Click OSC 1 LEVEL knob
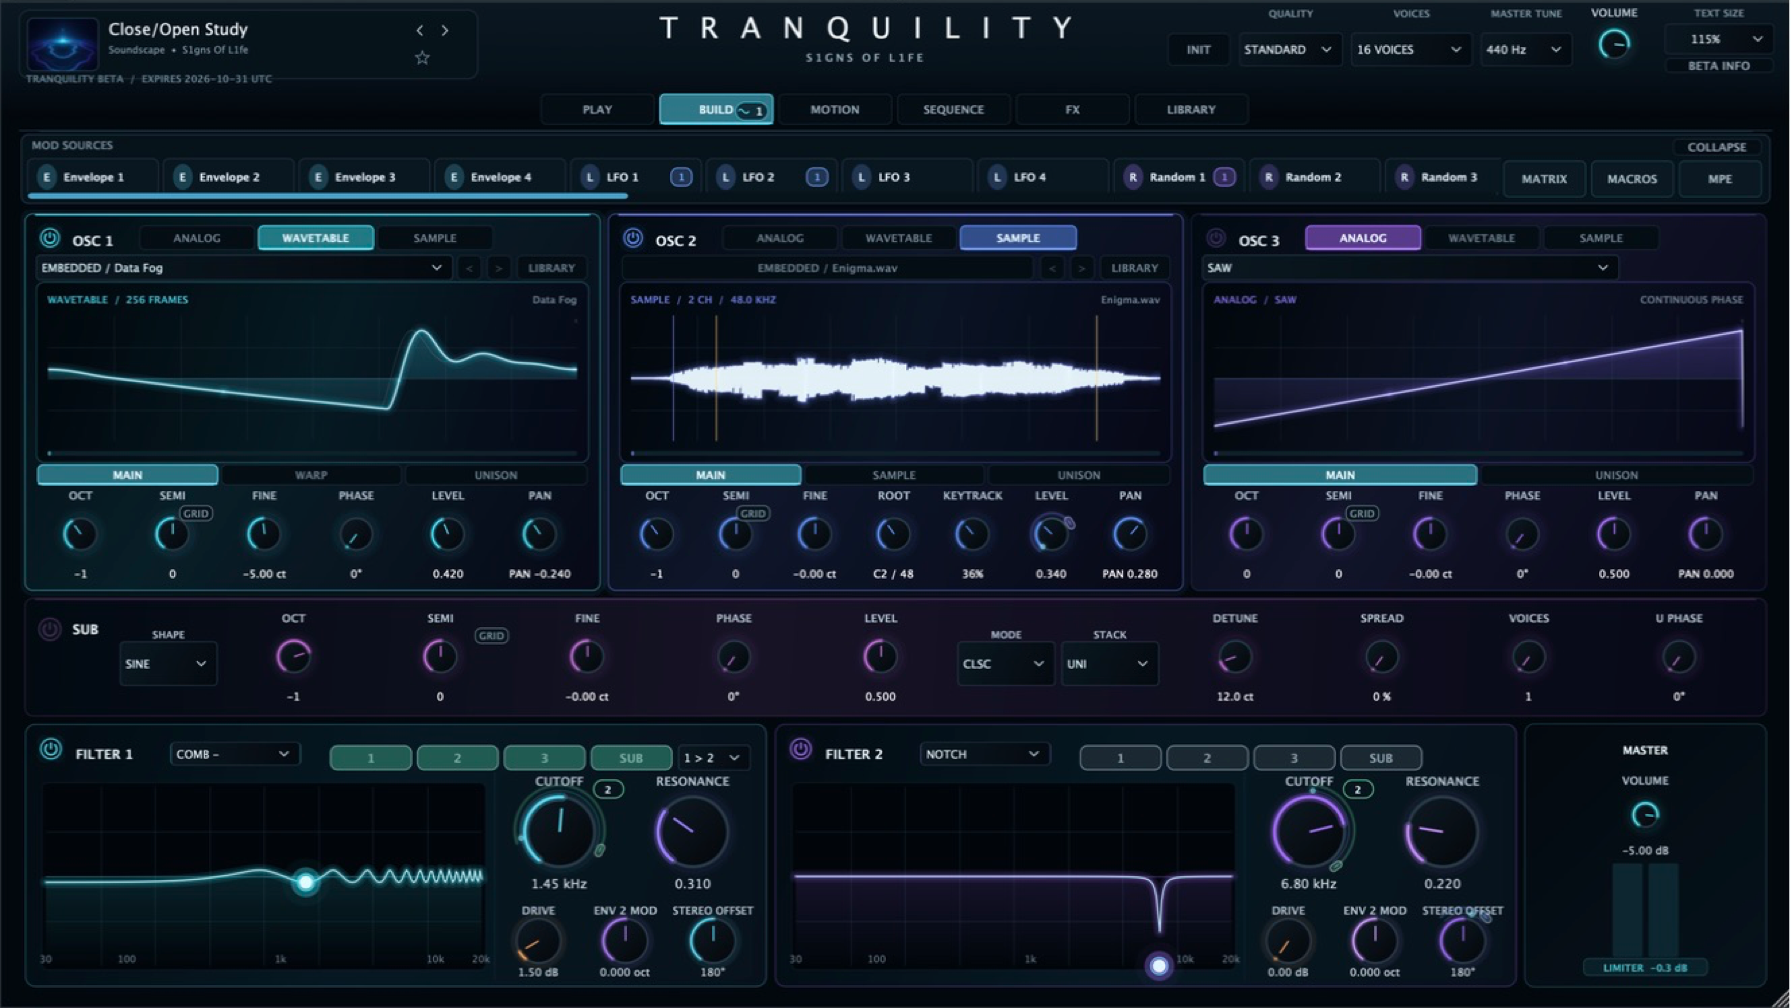The height and width of the screenshot is (1008, 1792). click(447, 534)
